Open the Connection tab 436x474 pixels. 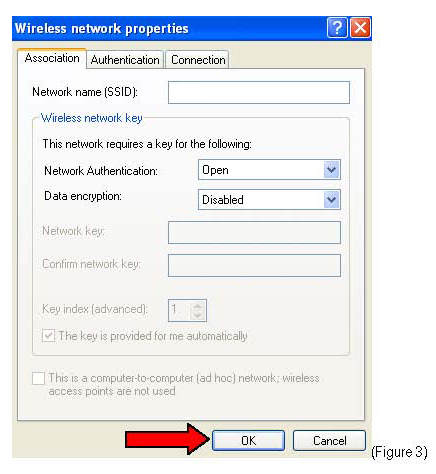[198, 60]
